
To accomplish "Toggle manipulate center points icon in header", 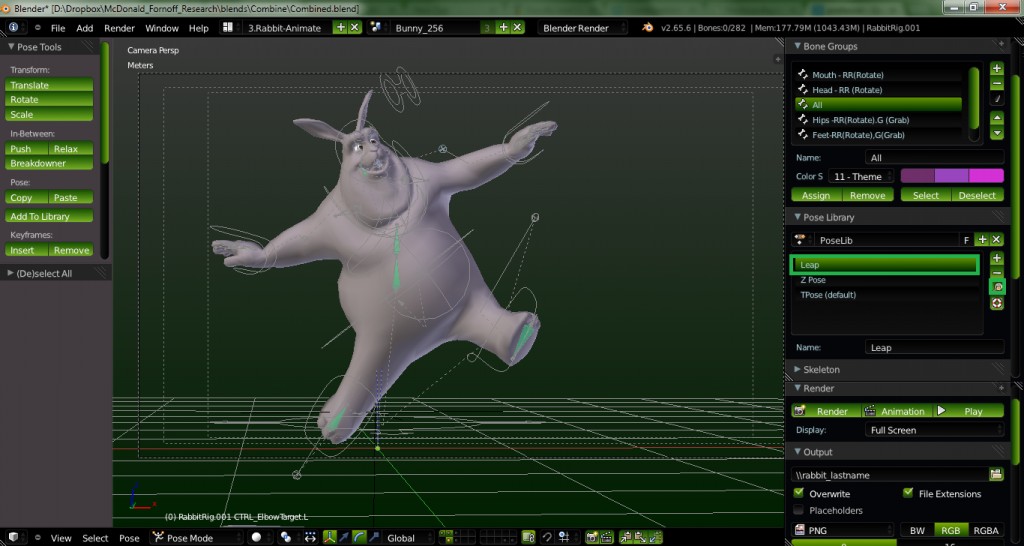I will (x=310, y=538).
